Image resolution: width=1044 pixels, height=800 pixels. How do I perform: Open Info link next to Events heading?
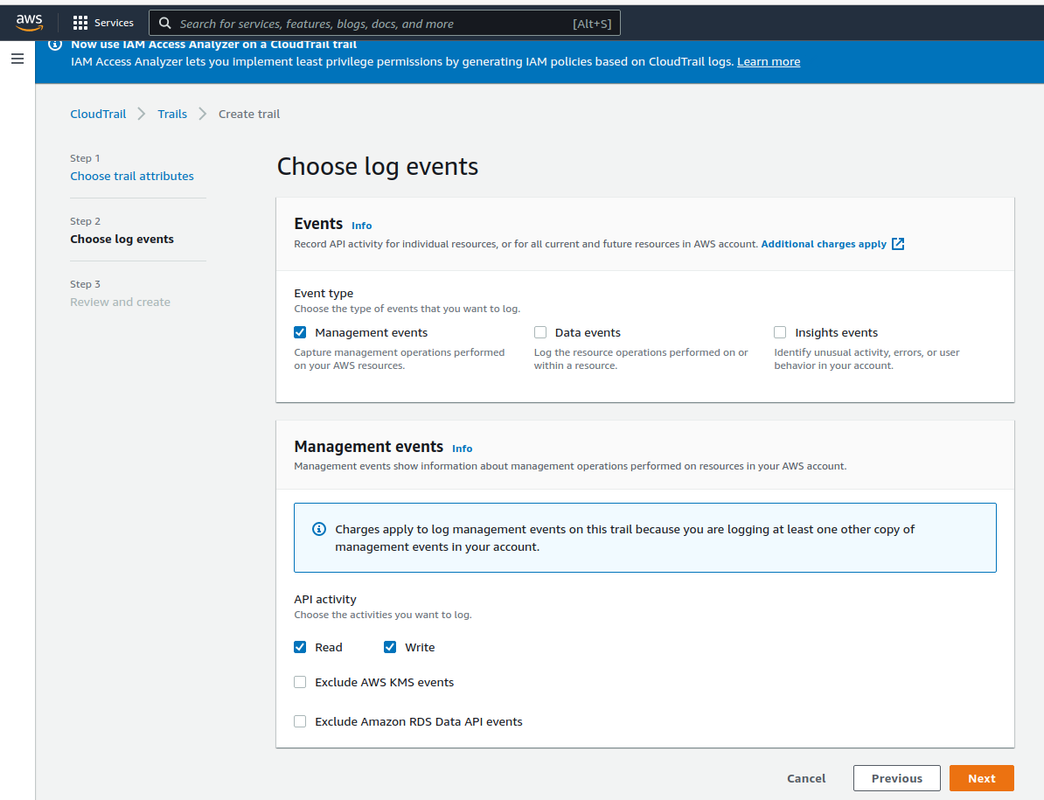coord(362,226)
